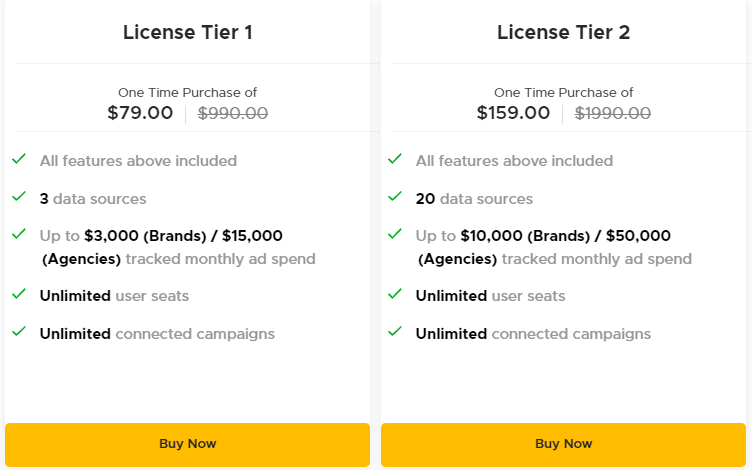Click the 'License Tier 2' heading
Viewport: 752px width, 470px height.
[x=563, y=32]
